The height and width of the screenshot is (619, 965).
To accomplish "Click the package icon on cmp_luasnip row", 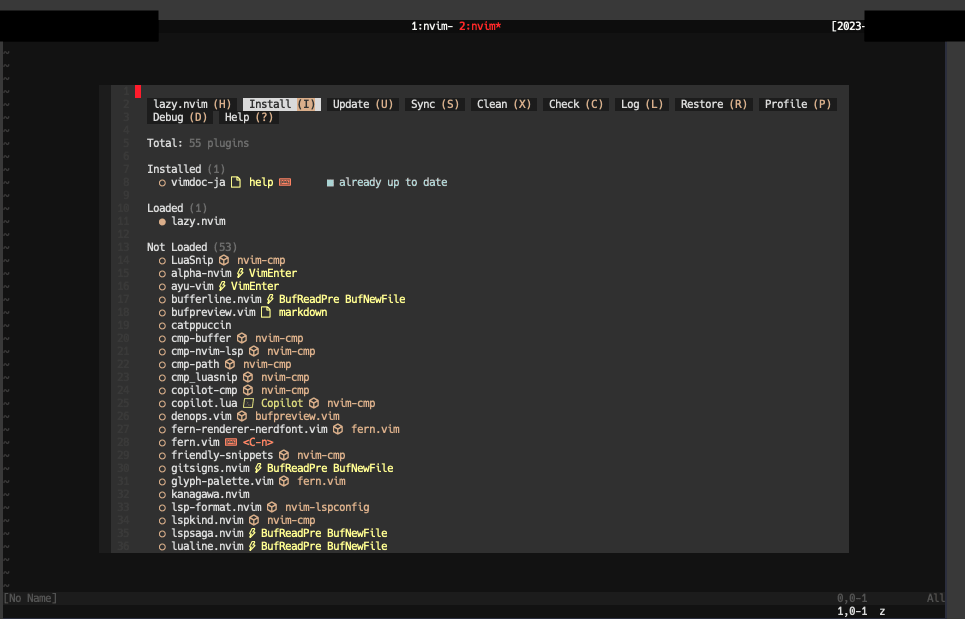I will coord(248,377).
